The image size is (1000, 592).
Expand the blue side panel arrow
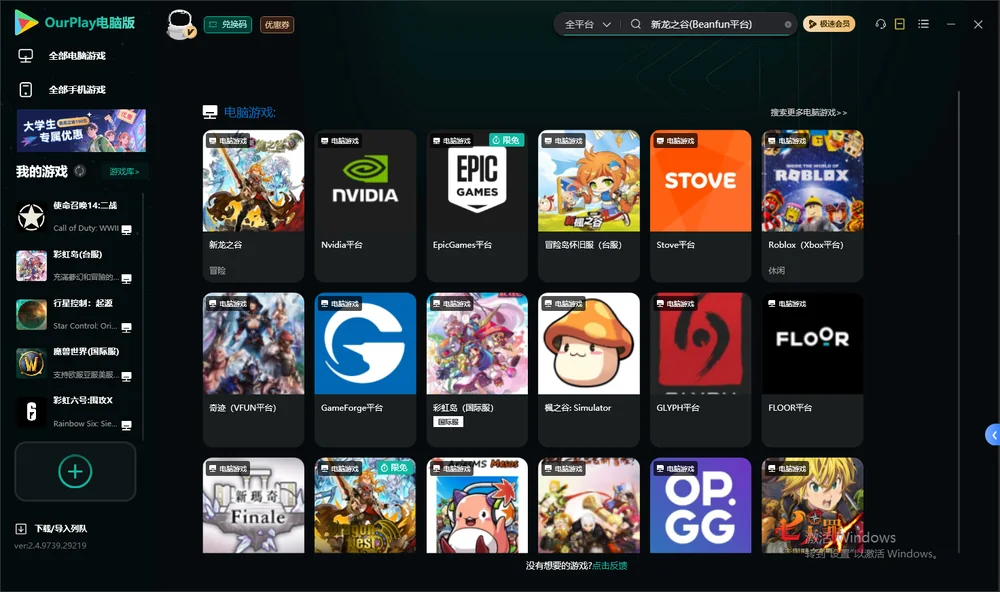993,435
